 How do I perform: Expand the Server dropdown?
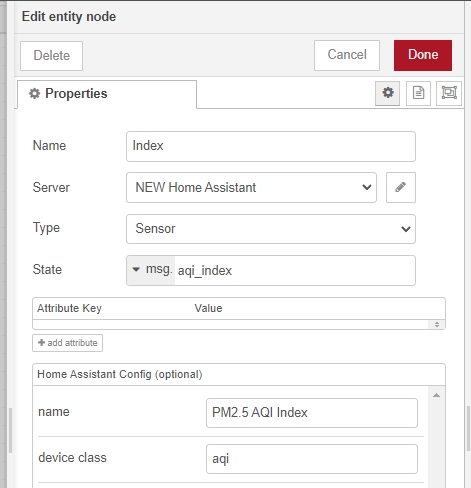tap(251, 187)
